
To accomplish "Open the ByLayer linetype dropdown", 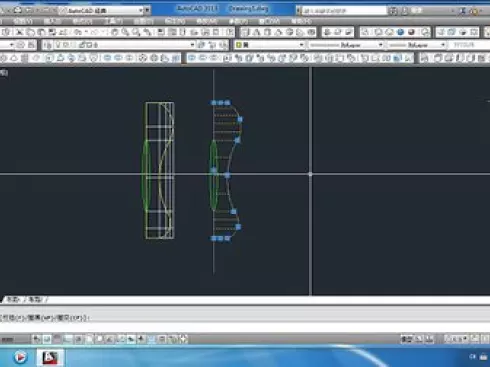I will (345, 45).
